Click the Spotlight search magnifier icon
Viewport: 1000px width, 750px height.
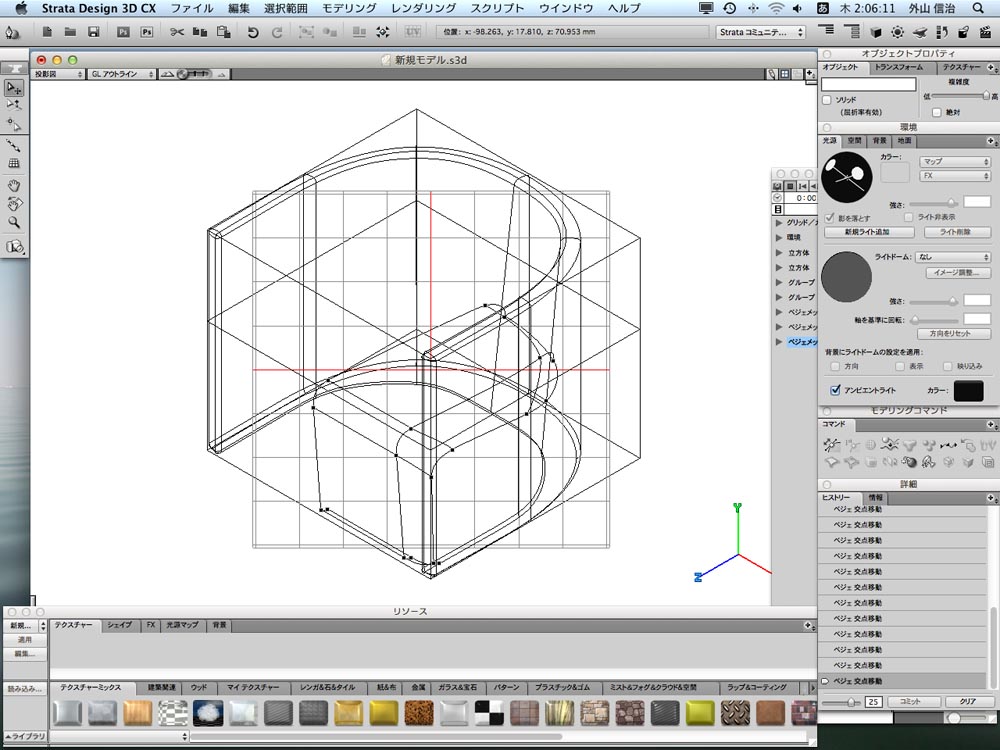[x=978, y=8]
